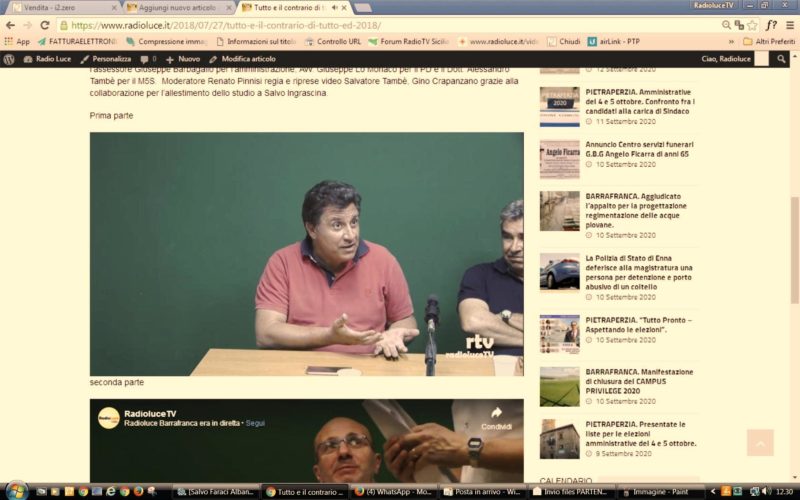
Task: Click Segui on the RadioluceTV video
Action: (255, 423)
